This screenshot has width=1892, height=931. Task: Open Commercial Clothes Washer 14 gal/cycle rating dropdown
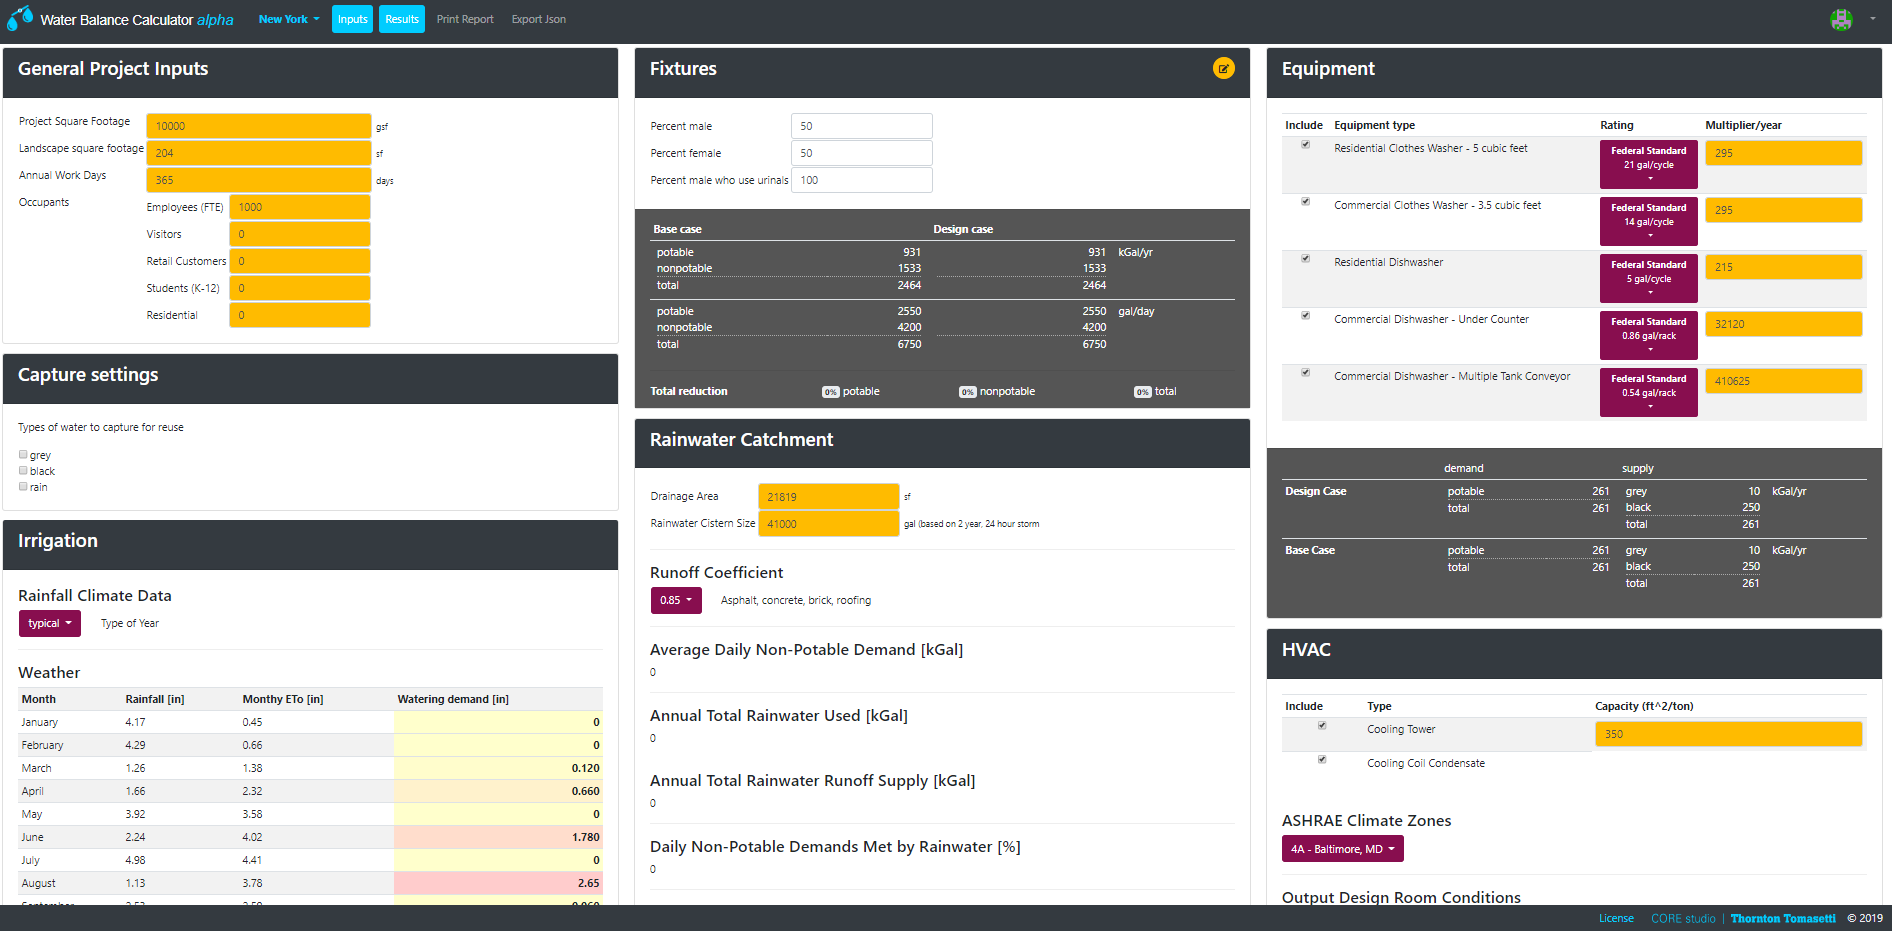coord(1649,221)
